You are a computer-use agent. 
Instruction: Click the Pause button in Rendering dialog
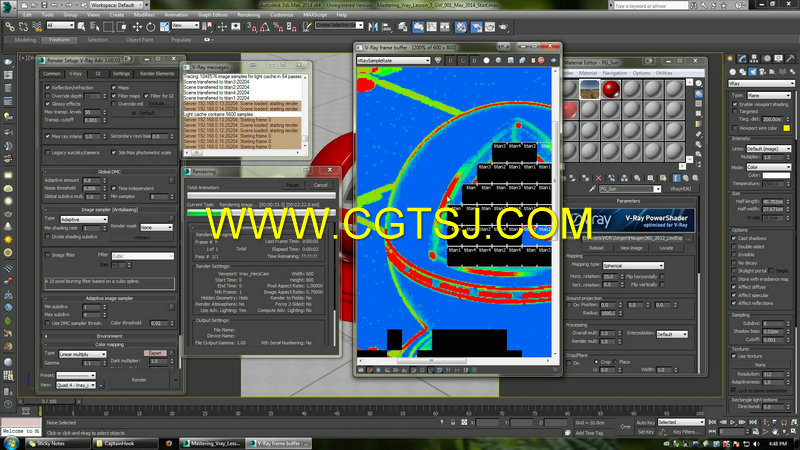292,185
